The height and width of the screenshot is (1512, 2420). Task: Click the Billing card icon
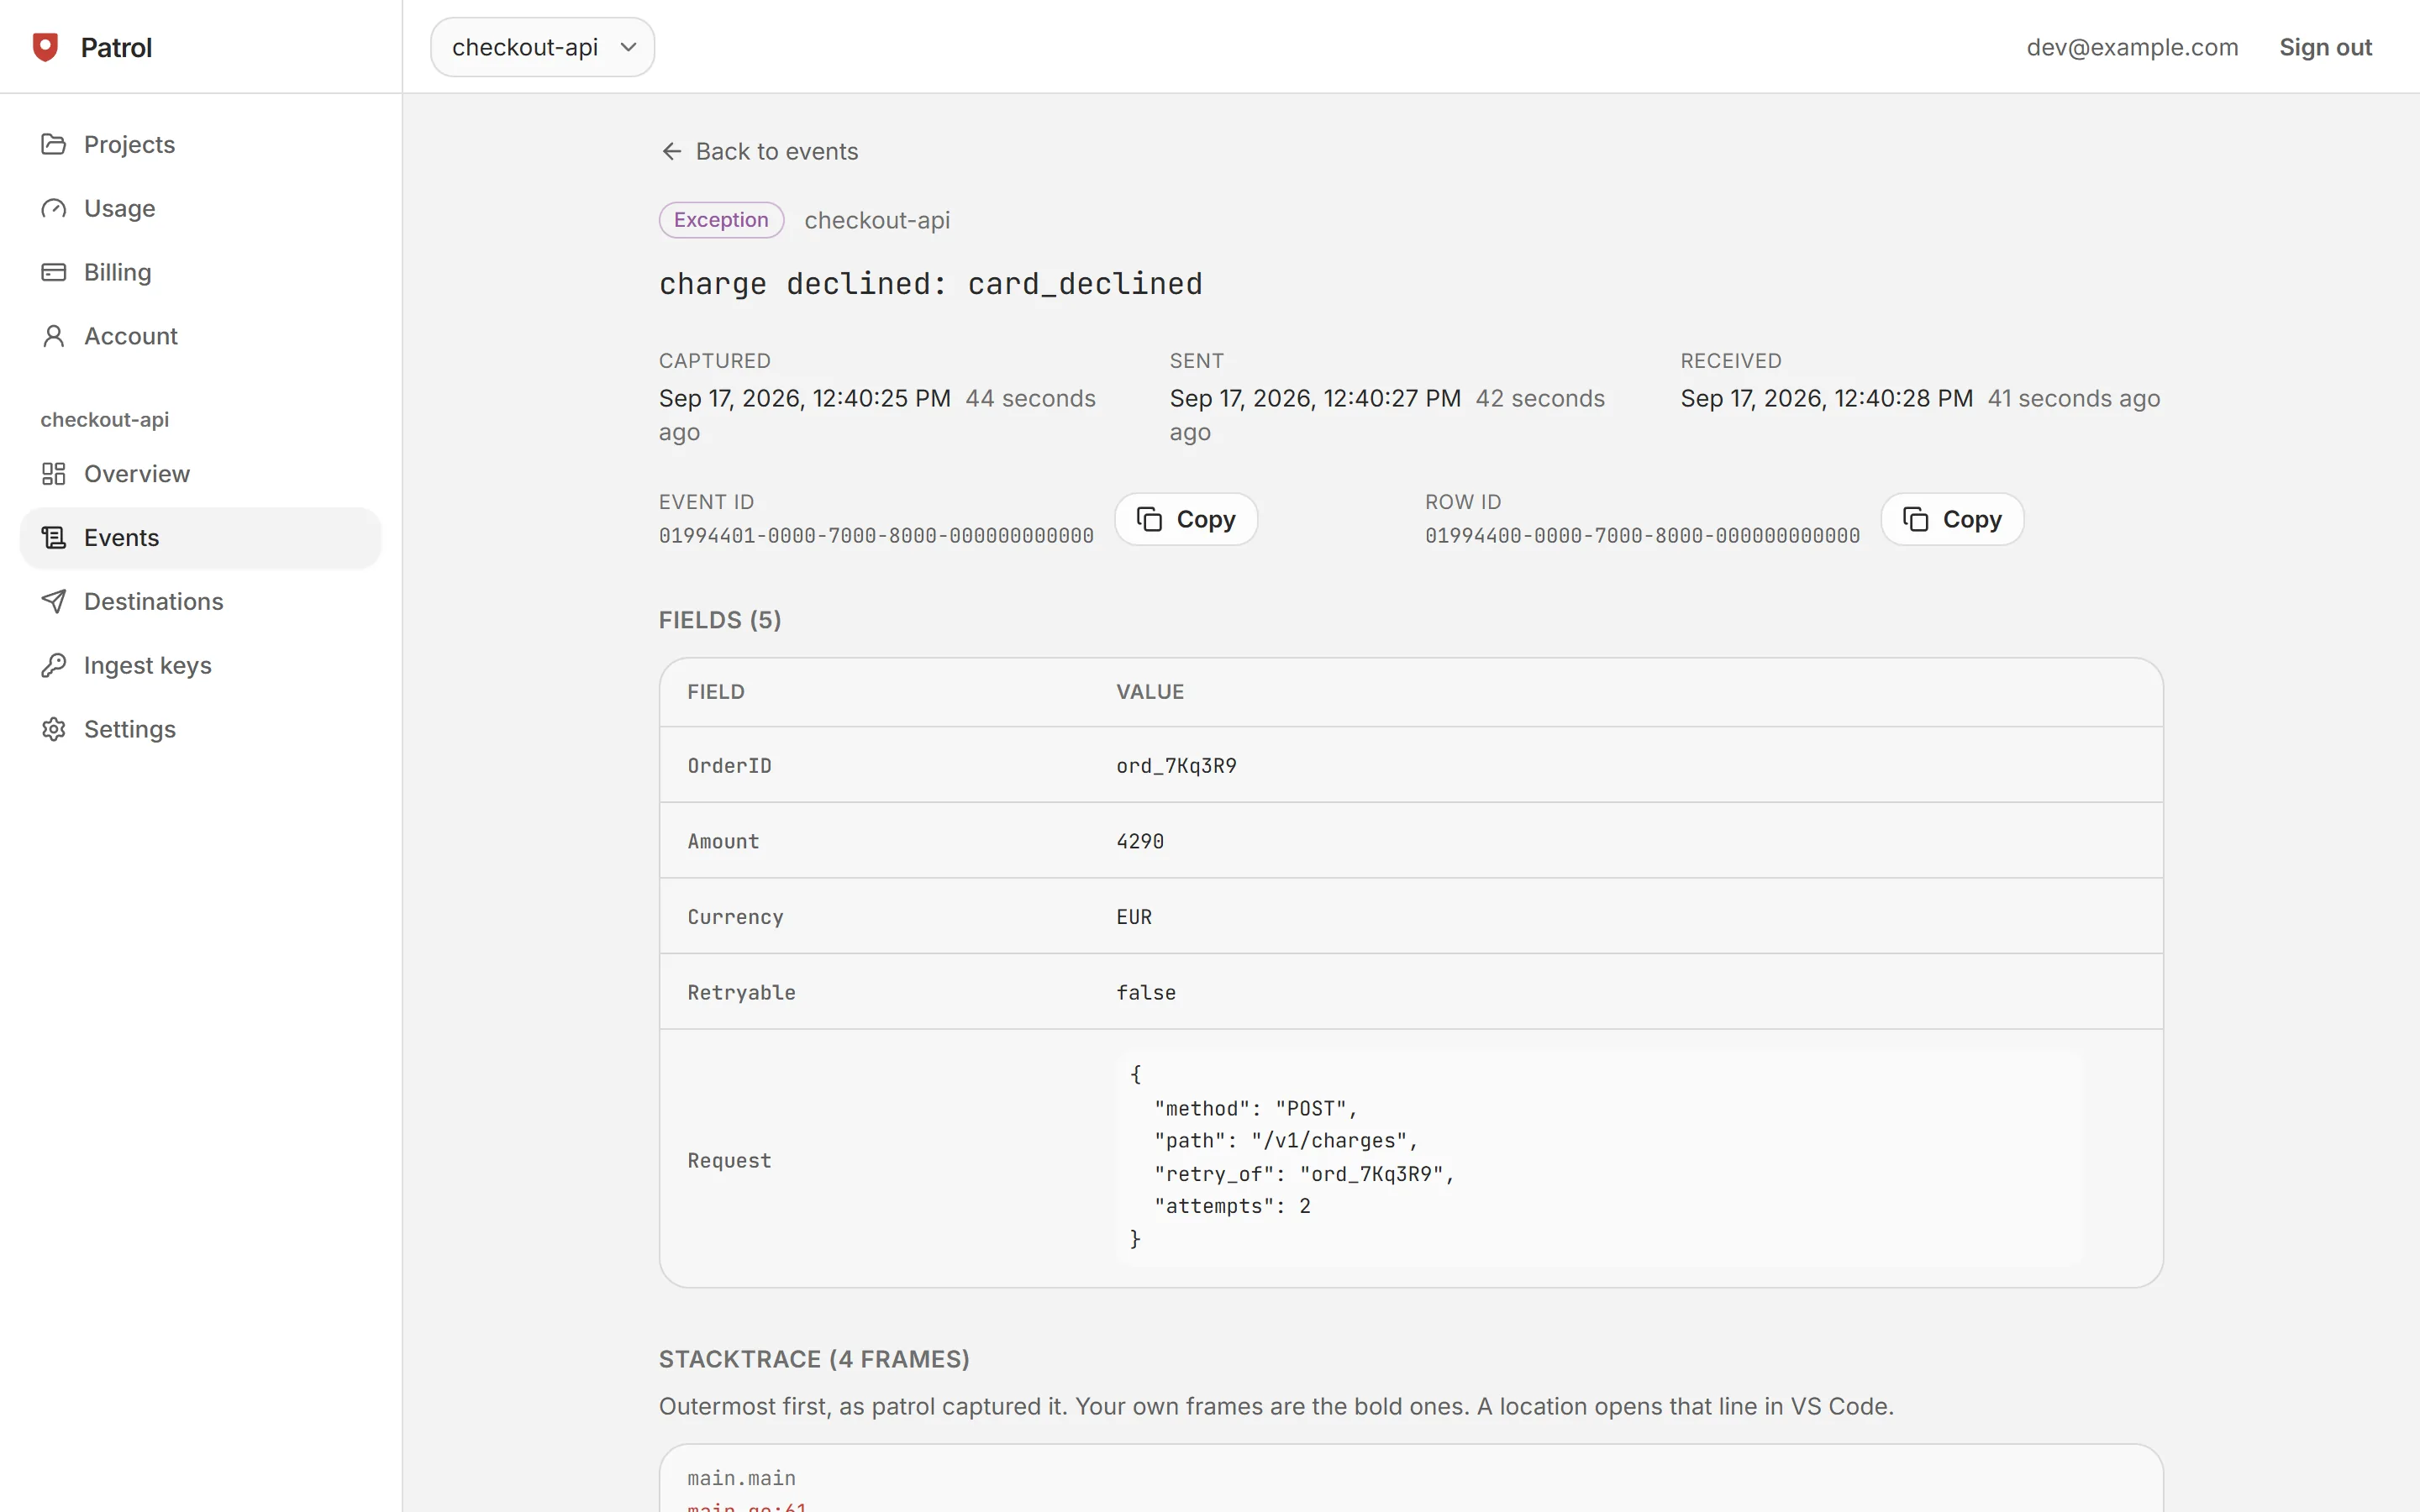(x=54, y=272)
